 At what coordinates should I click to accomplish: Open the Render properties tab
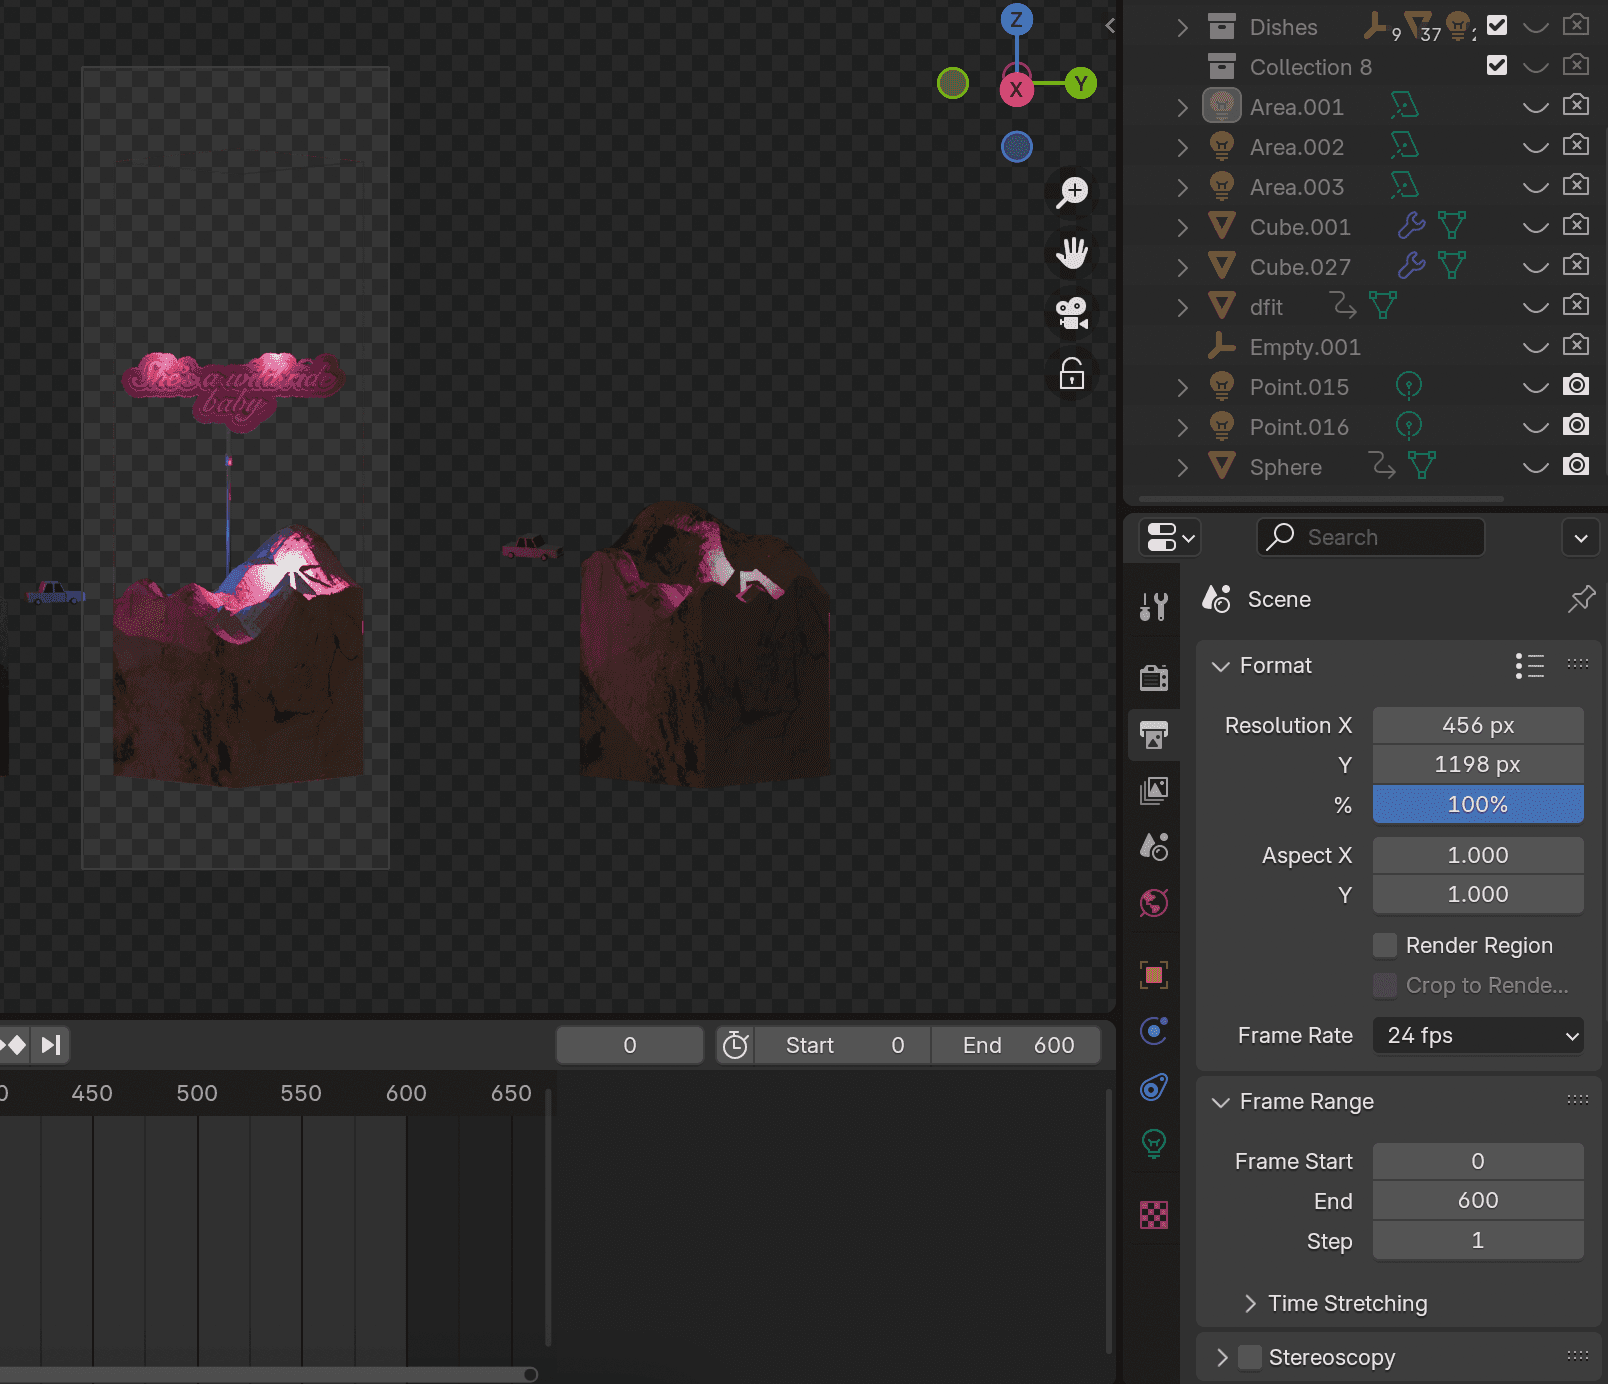click(x=1154, y=678)
